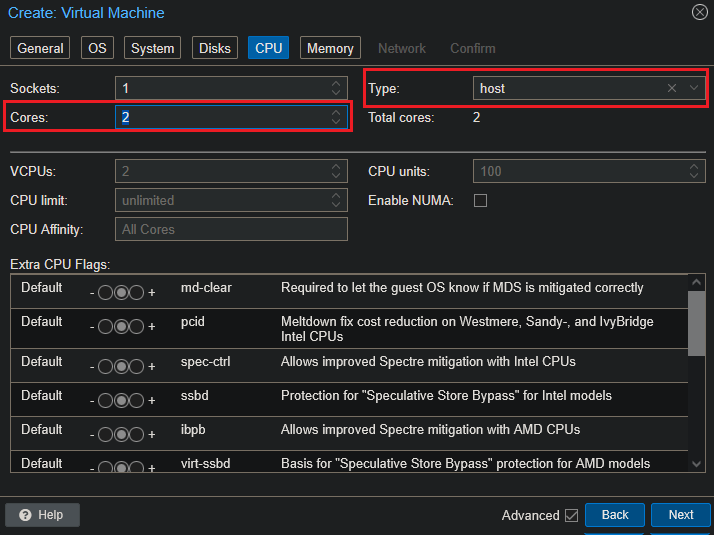Click the plus icon for md-clear flag
The width and height of the screenshot is (714, 535).
click(152, 294)
